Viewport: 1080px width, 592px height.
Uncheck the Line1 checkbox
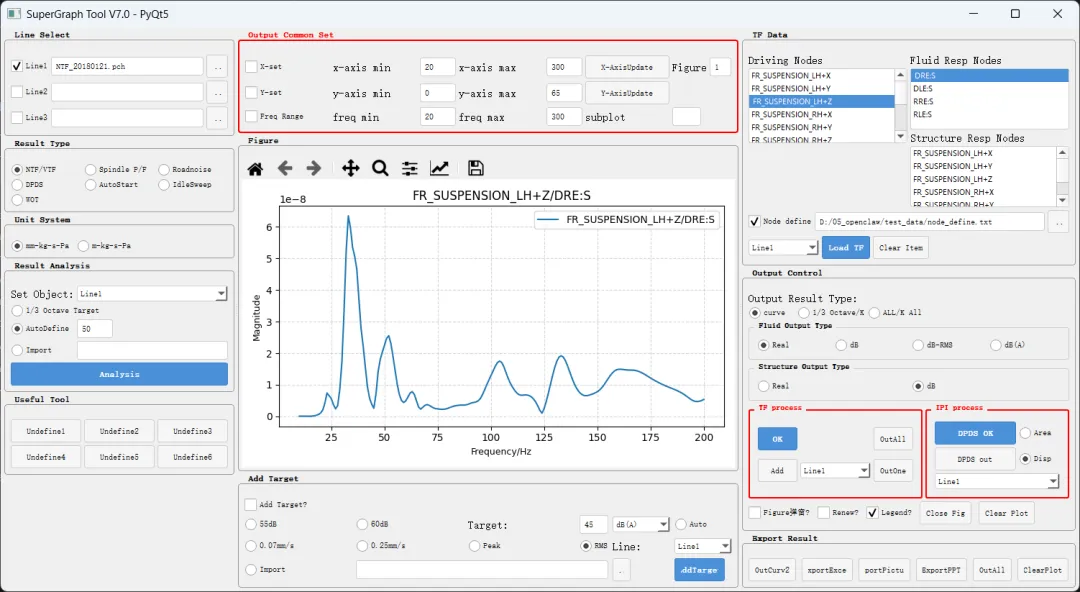[x=17, y=66]
